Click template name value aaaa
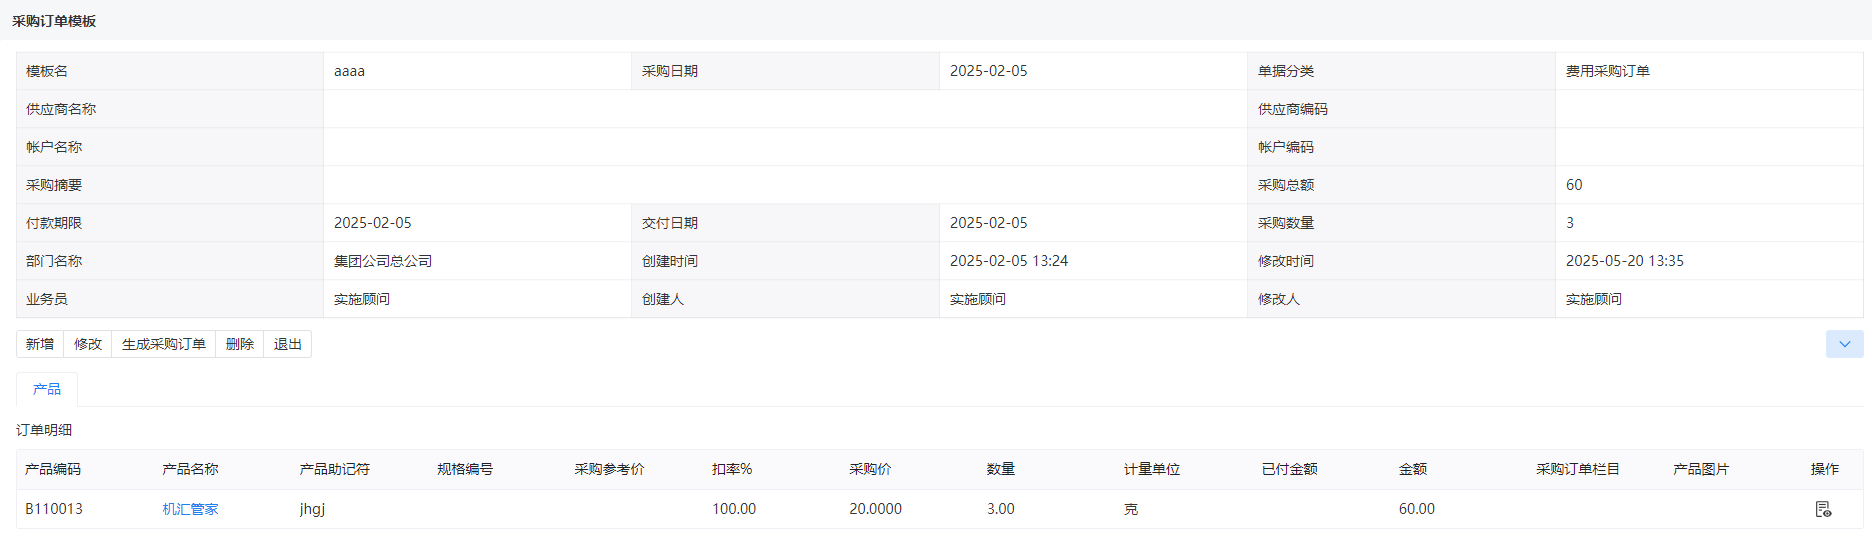 point(349,71)
